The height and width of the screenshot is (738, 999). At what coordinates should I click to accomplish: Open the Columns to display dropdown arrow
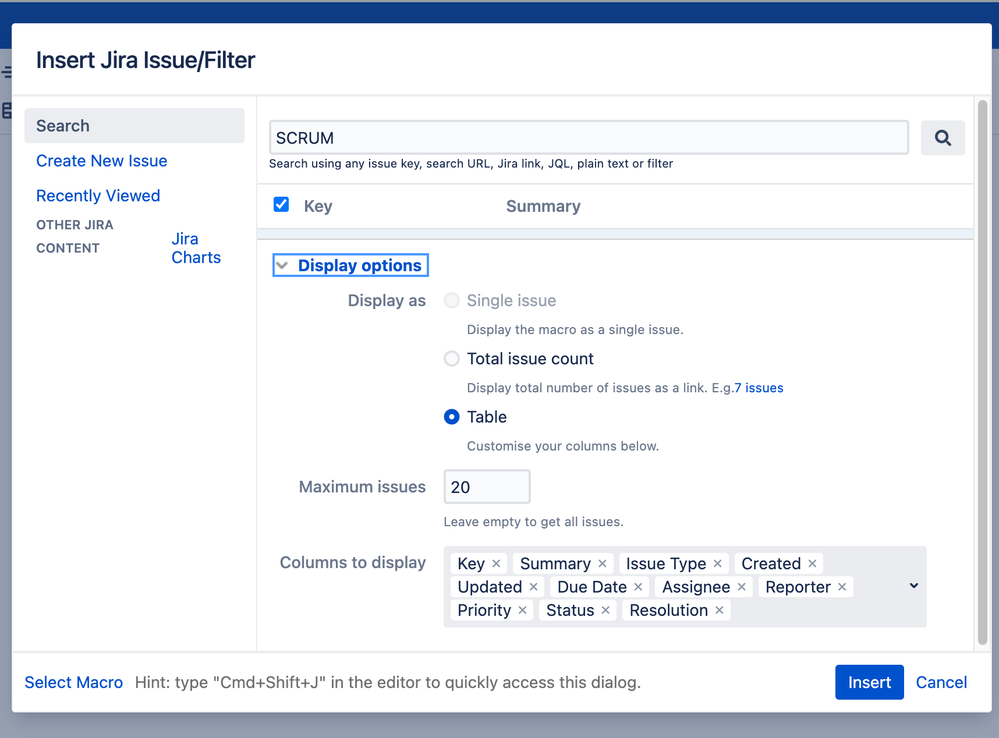(x=914, y=586)
